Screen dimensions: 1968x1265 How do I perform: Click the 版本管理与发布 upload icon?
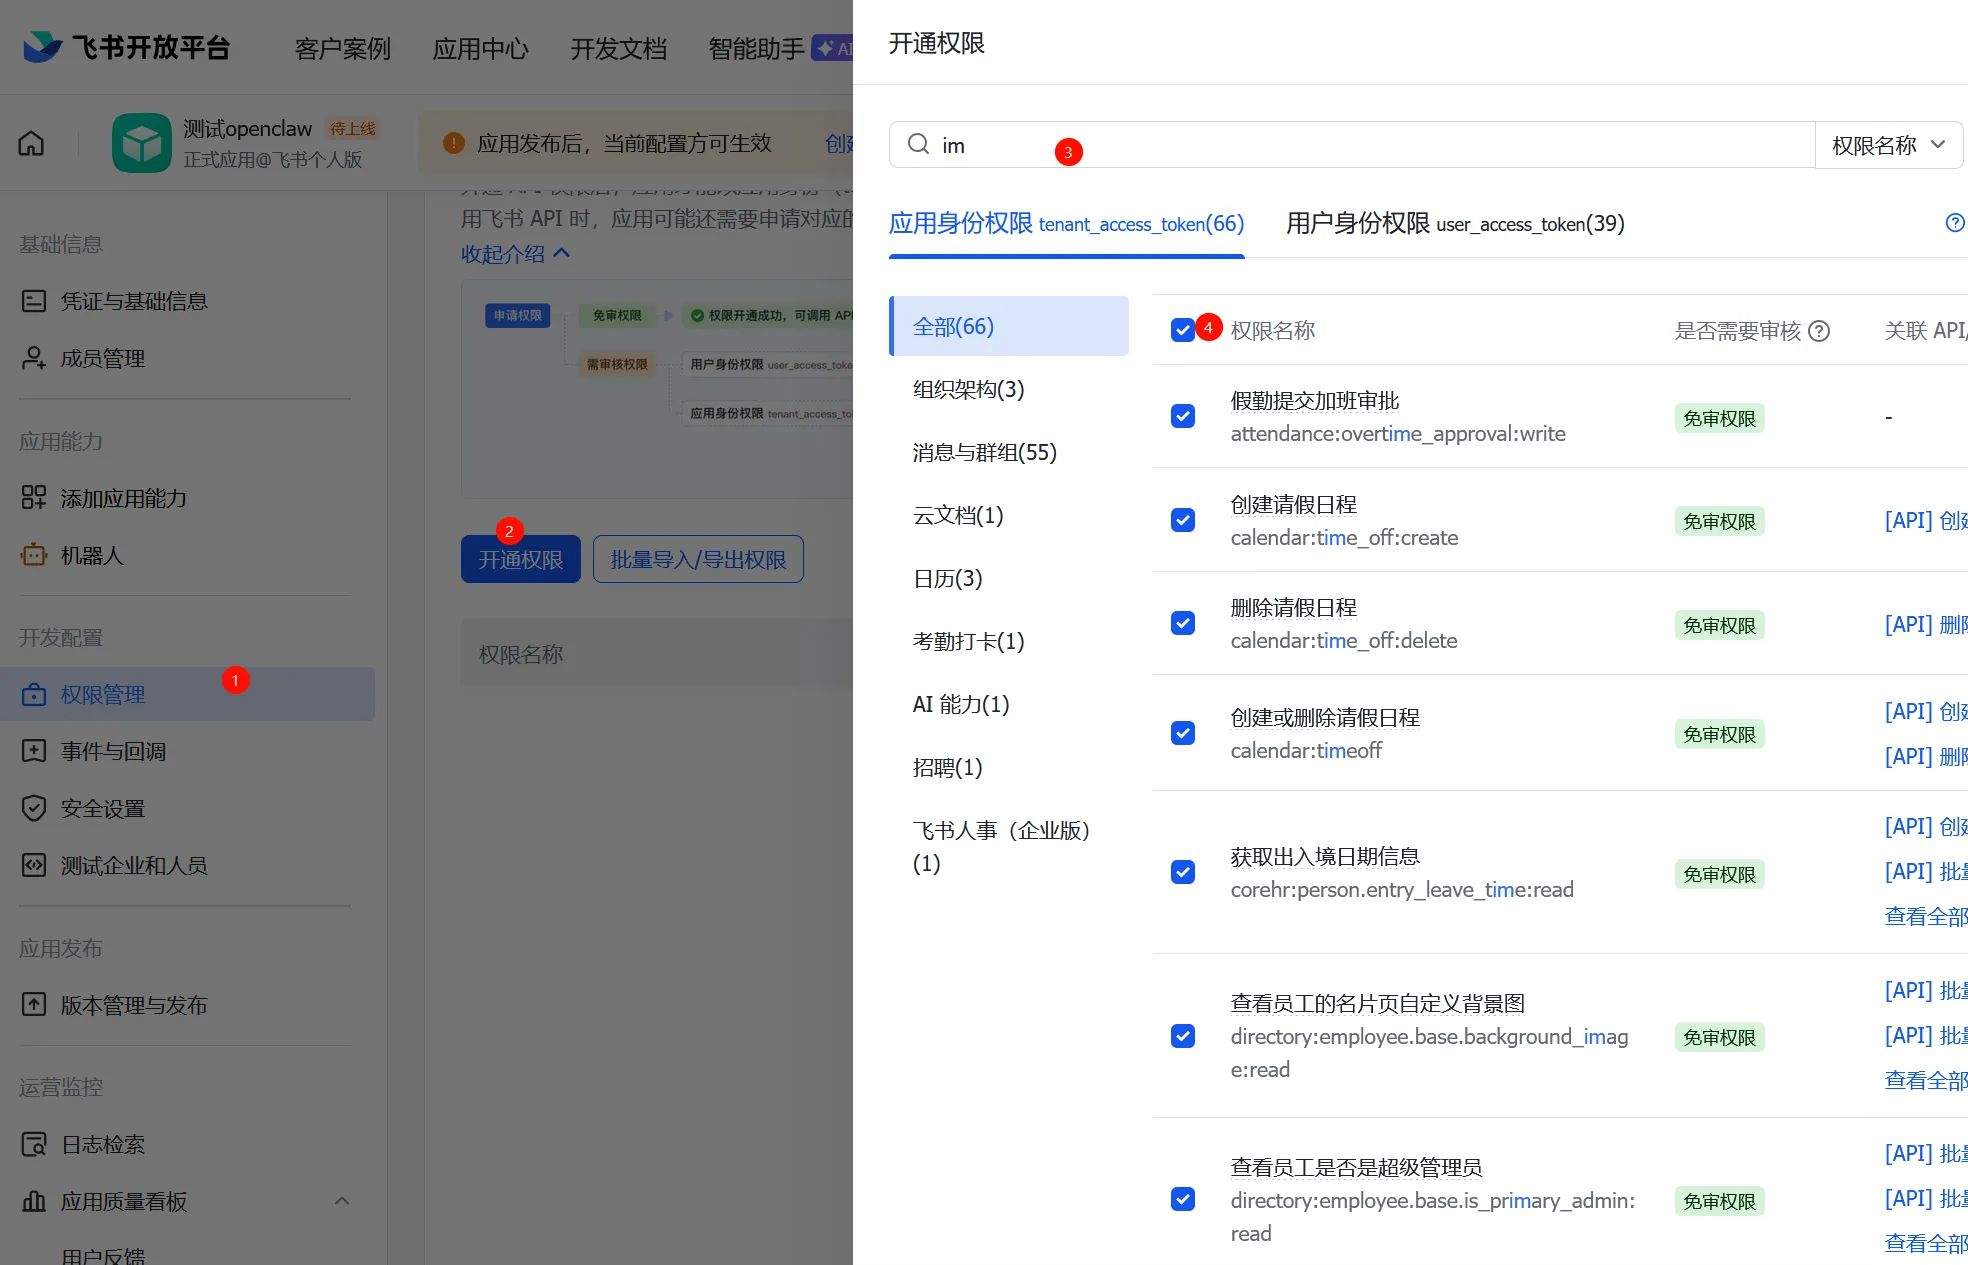tap(34, 1005)
